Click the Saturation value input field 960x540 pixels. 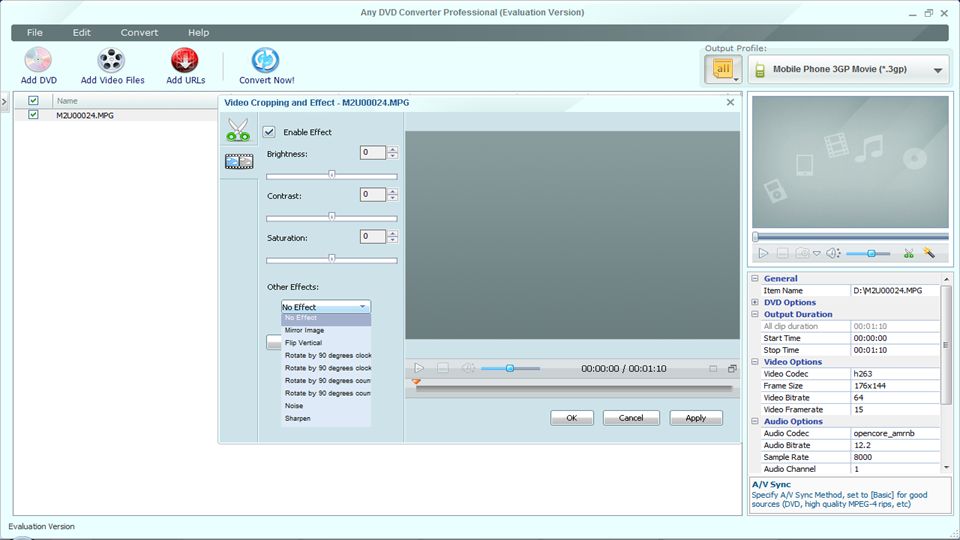[372, 236]
